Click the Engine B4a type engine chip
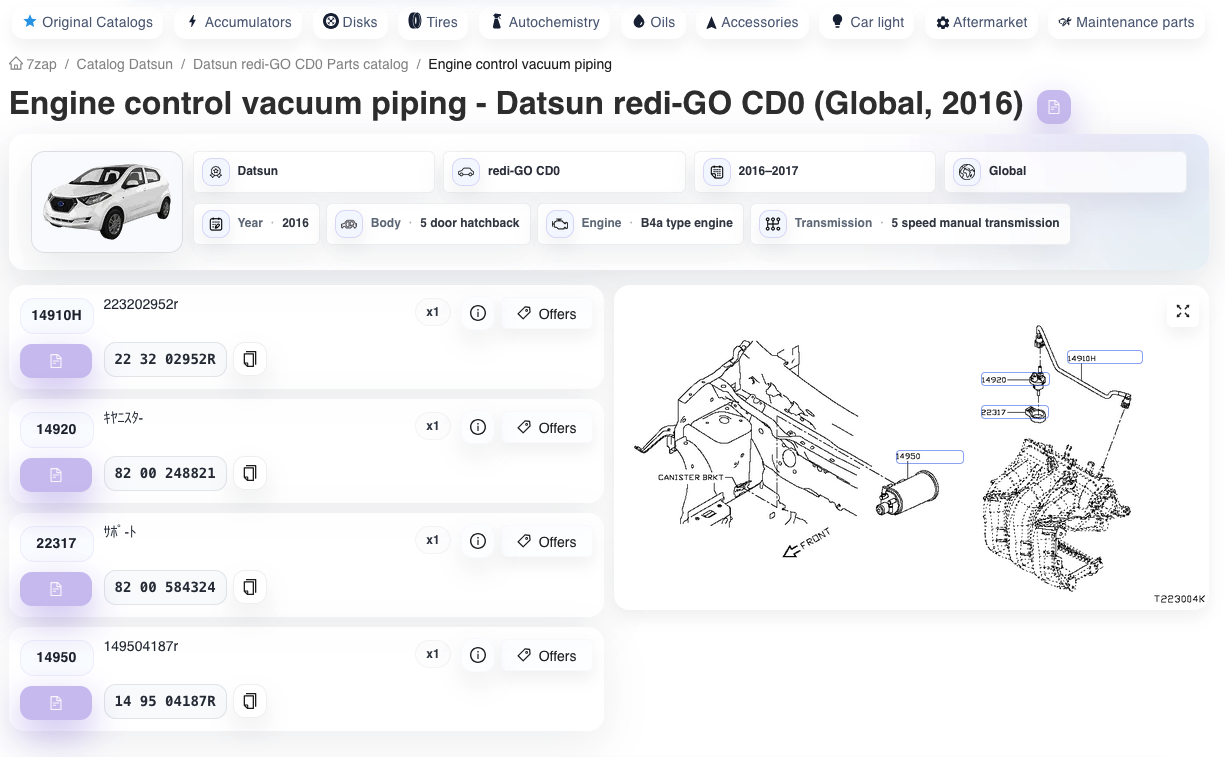 [640, 223]
